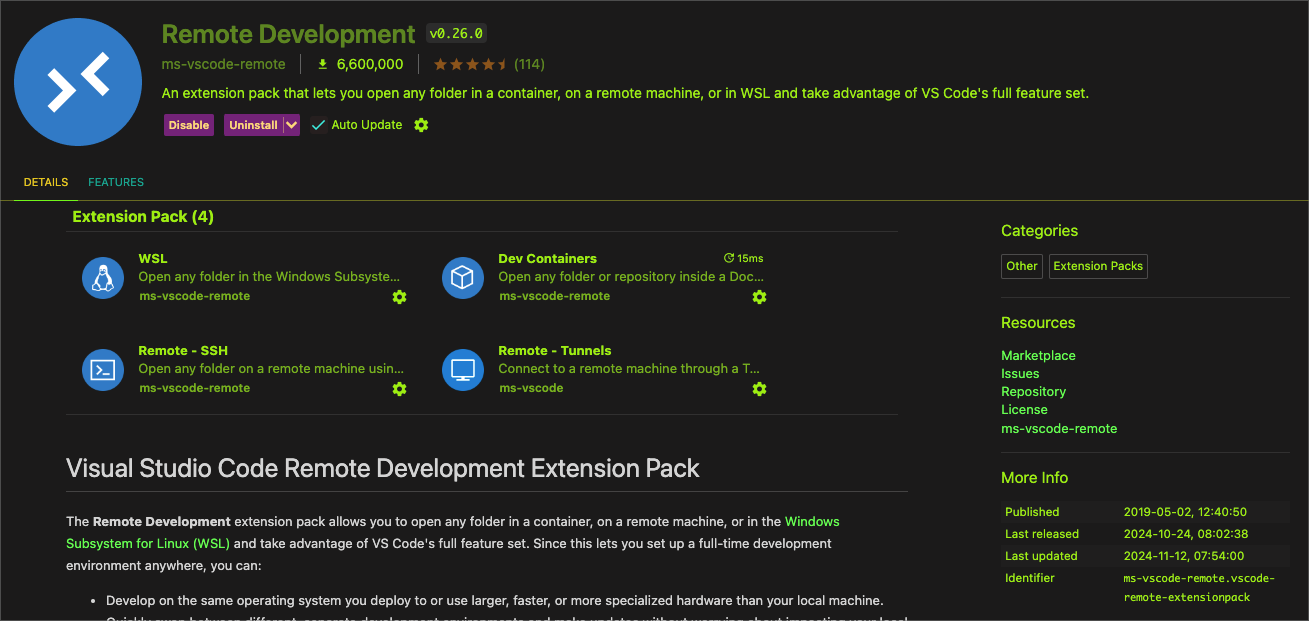Click the star rating of the extension
The width and height of the screenshot is (1309, 621).
pyautogui.click(x=470, y=64)
